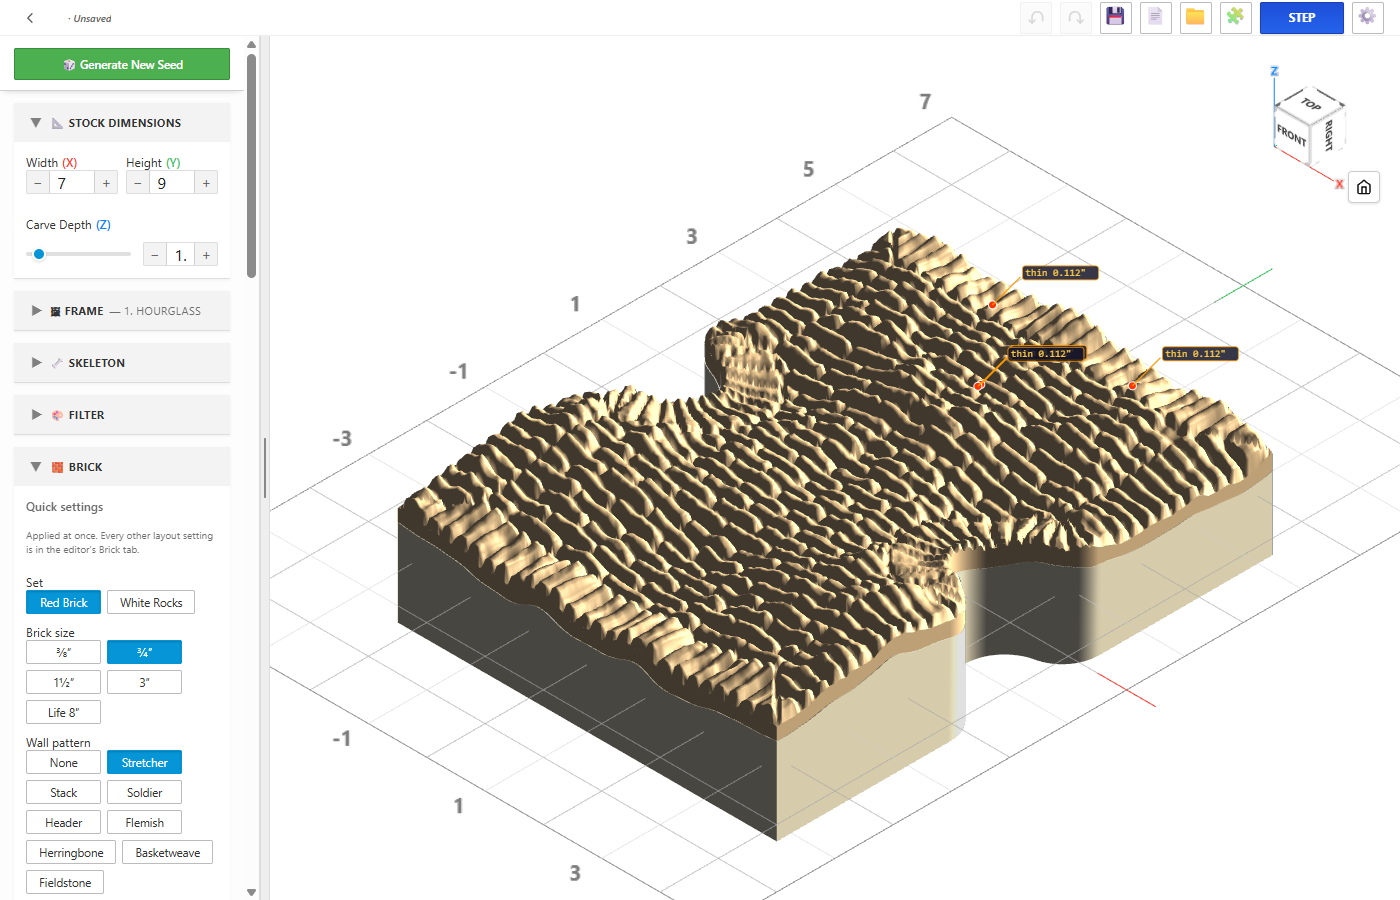Select the RIGHT face of the view cube
The height and width of the screenshot is (900, 1400).
(1329, 135)
